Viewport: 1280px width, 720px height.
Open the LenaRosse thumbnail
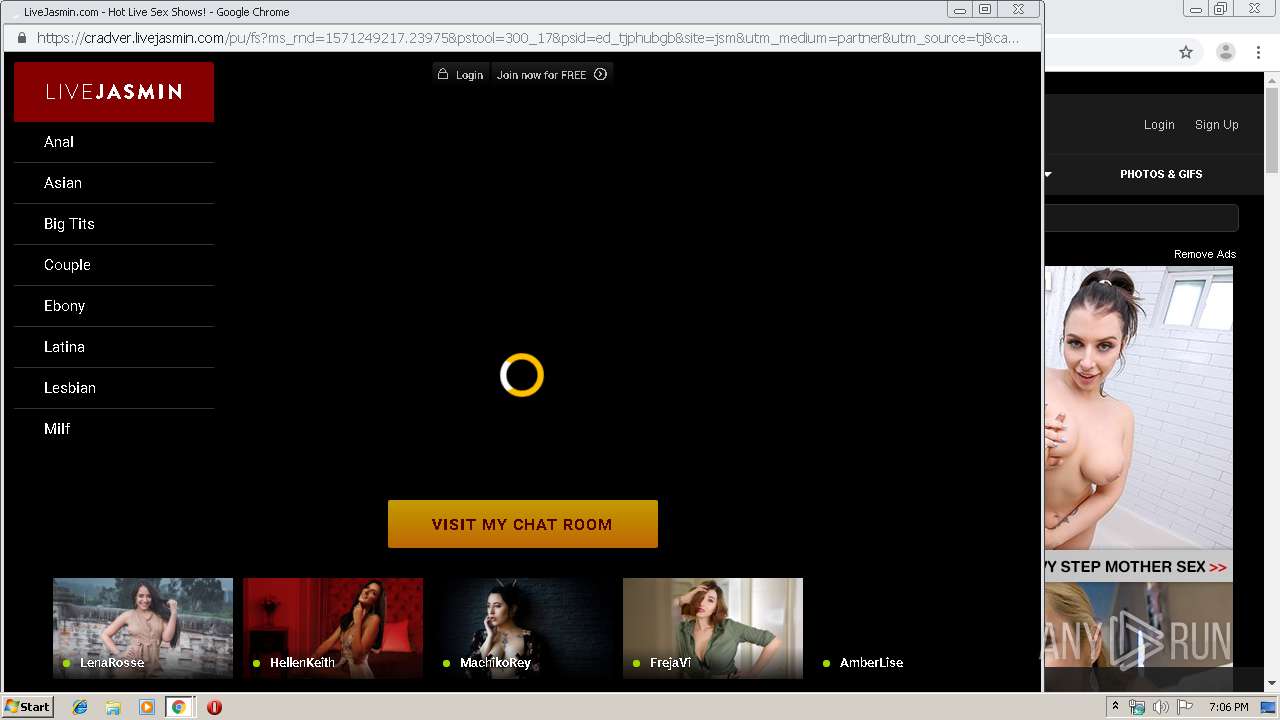click(x=143, y=628)
